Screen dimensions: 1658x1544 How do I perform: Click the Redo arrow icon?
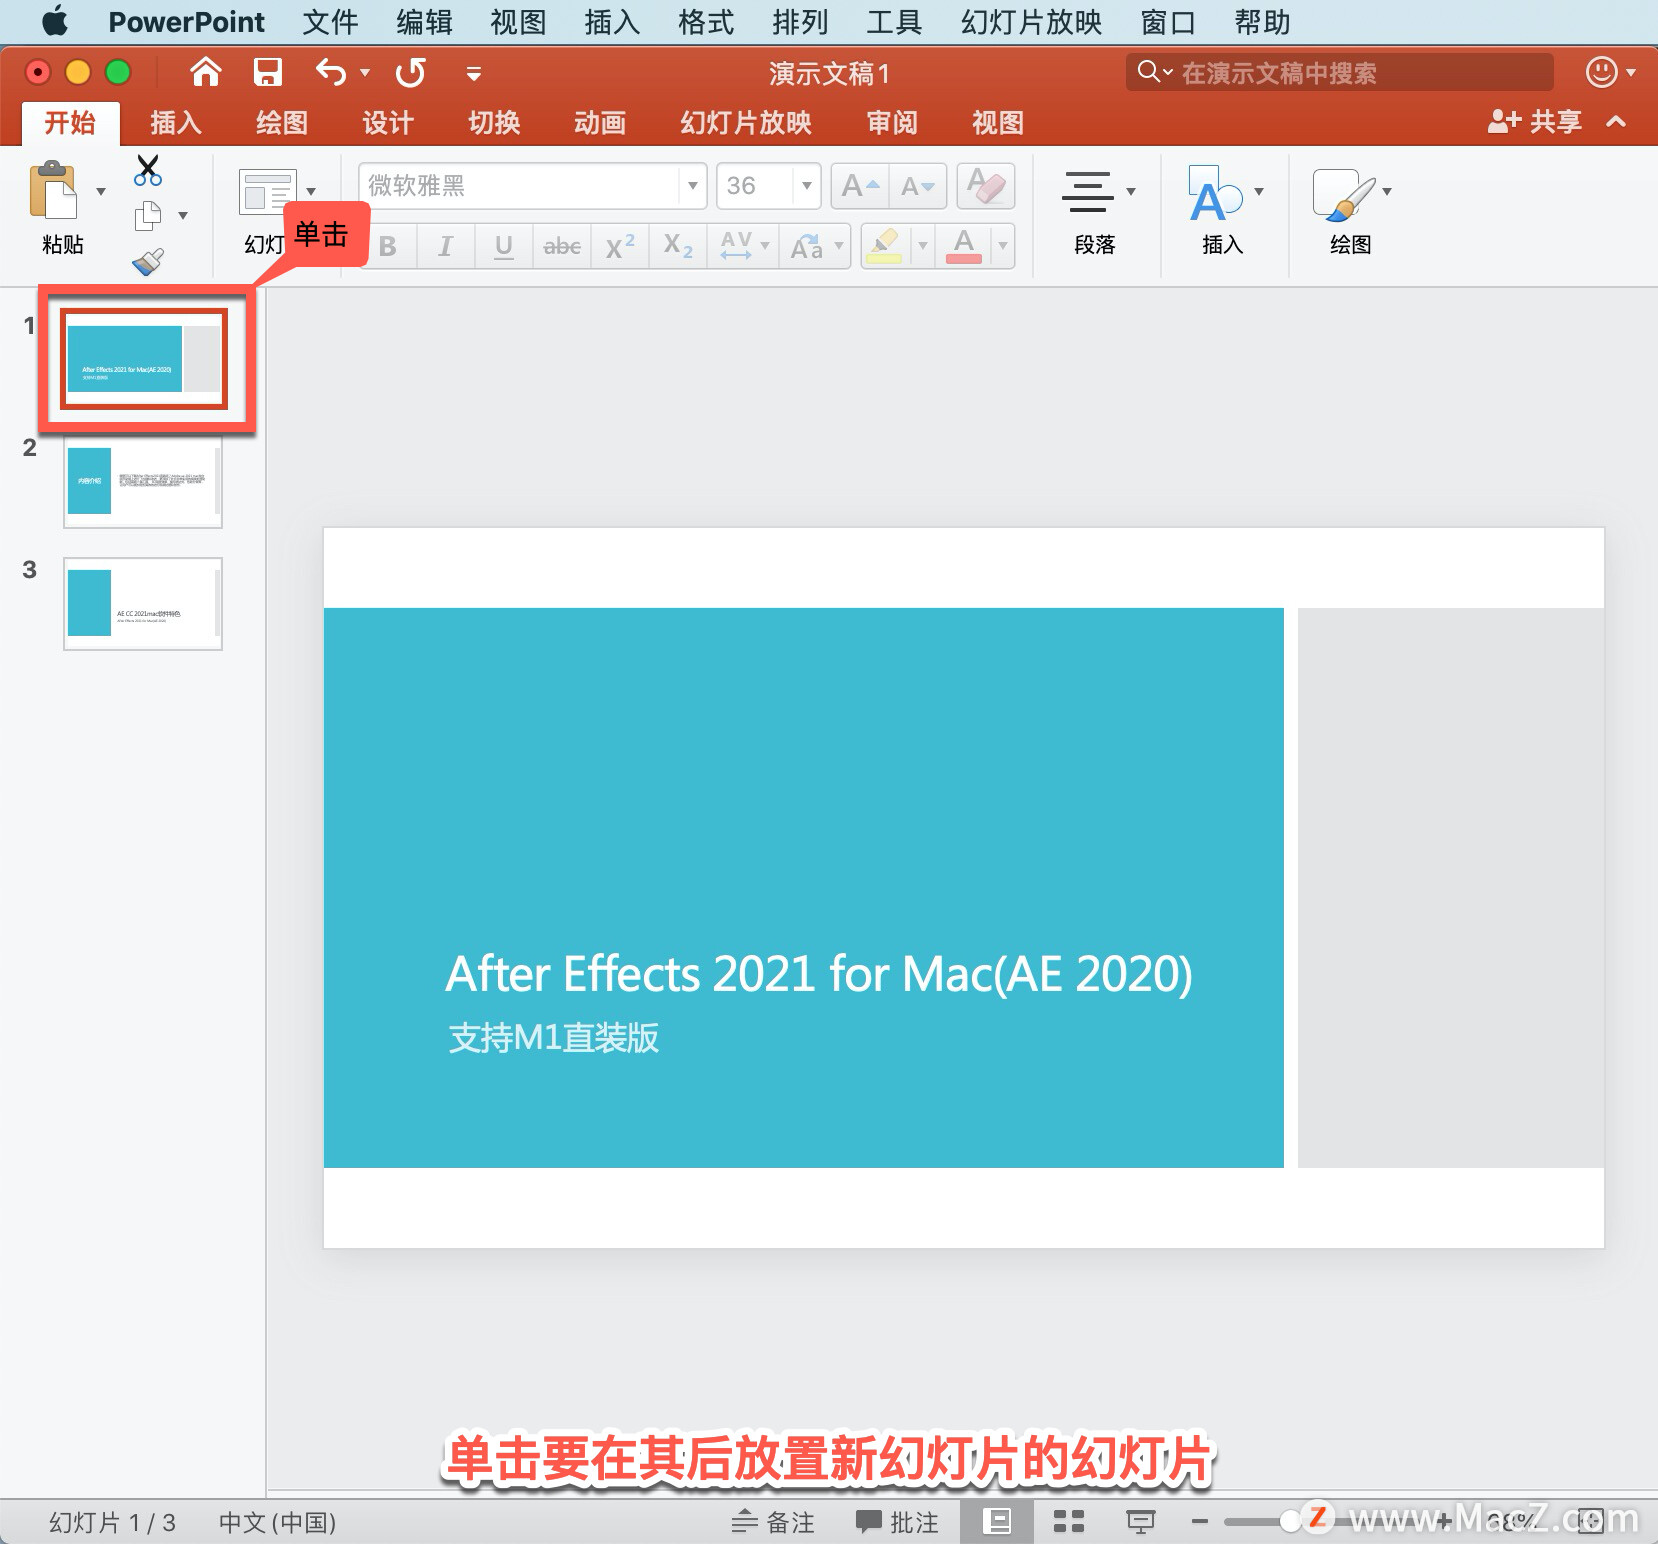411,72
